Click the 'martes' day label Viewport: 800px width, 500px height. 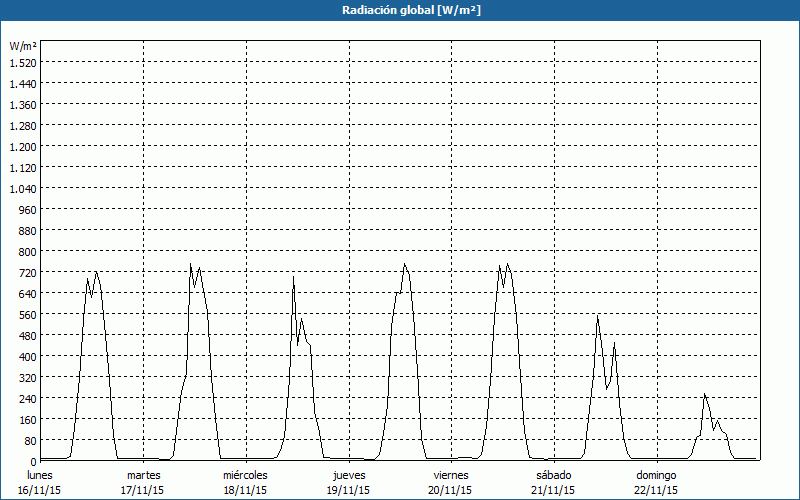pos(143,475)
